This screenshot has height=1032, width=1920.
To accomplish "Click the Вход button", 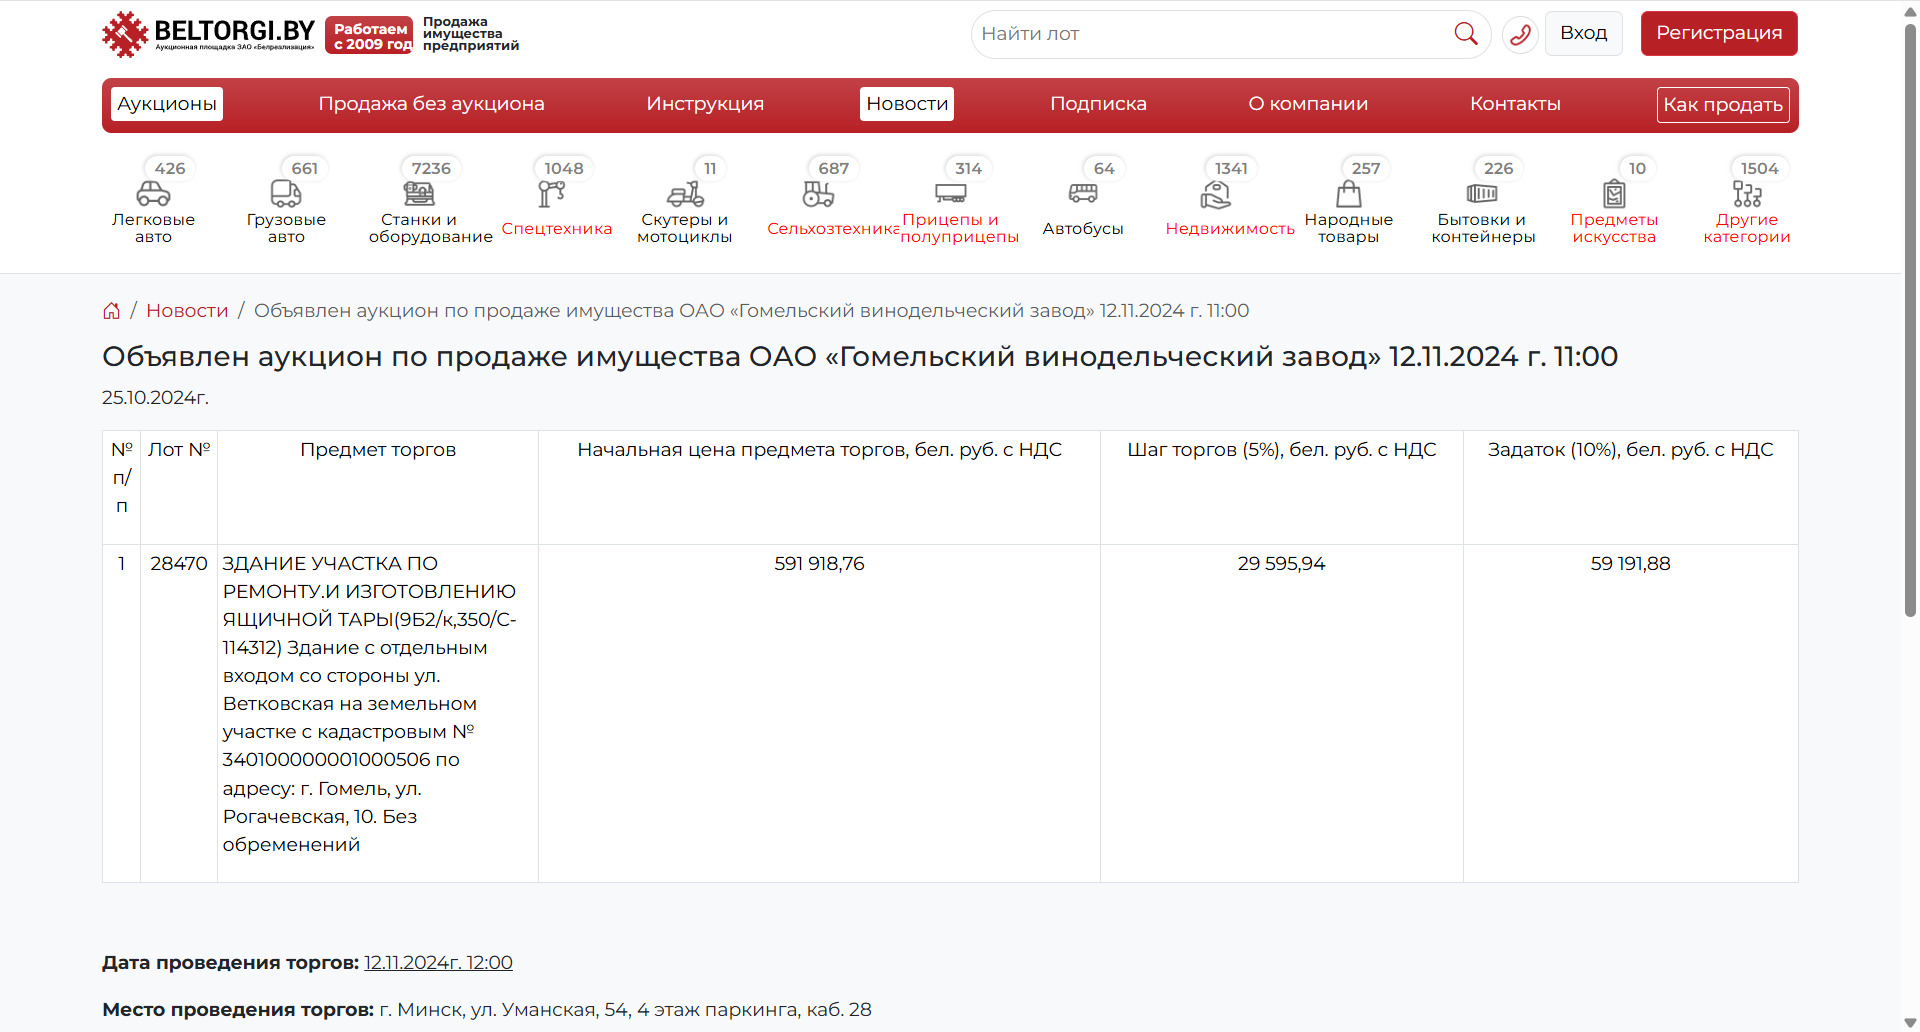I will point(1584,33).
